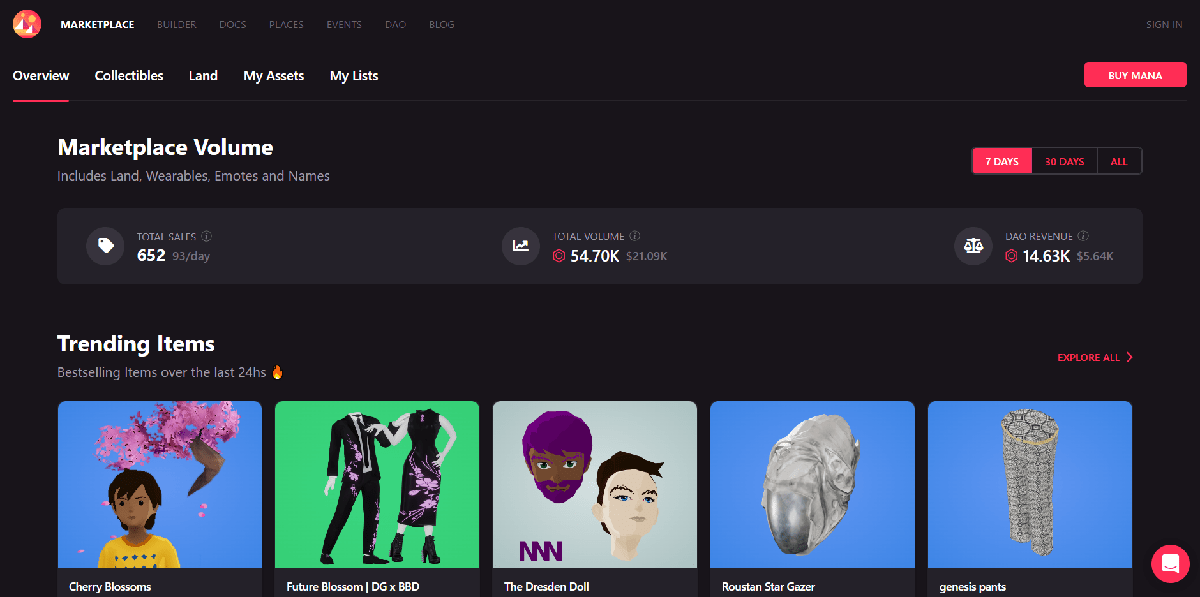Viewport: 1200px width, 597px height.
Task: Open the chat support bubble icon
Action: pos(1169,564)
